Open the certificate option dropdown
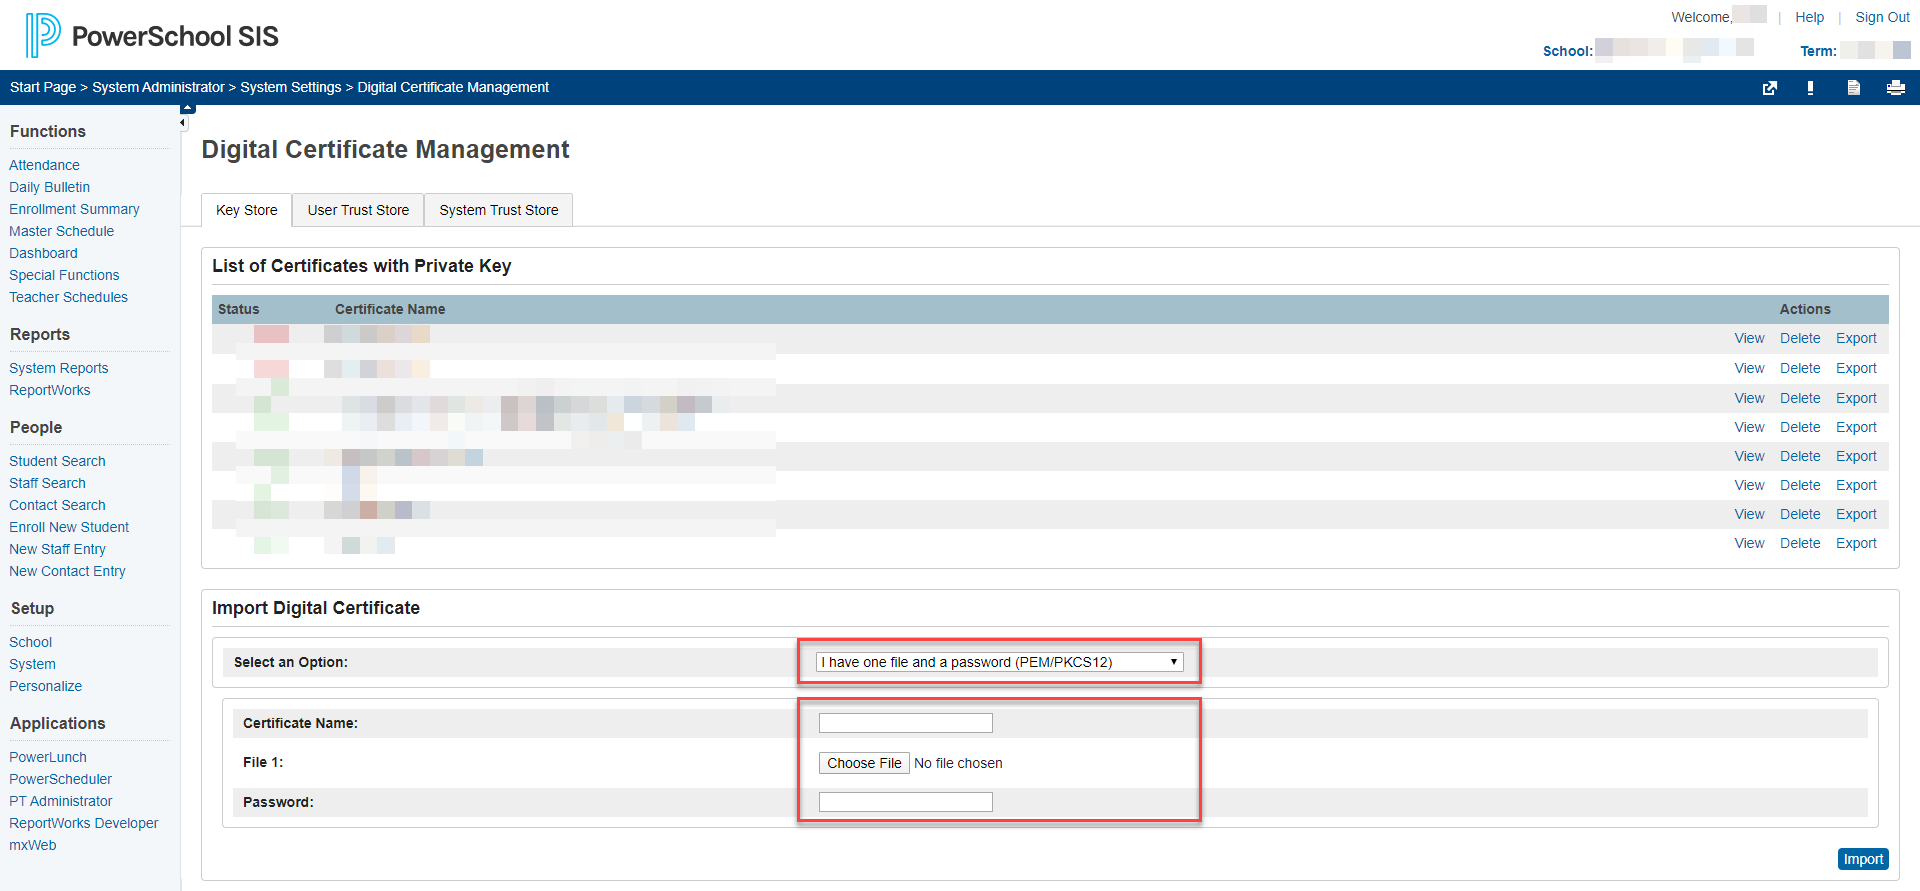Image resolution: width=1920 pixels, height=891 pixels. 999,662
